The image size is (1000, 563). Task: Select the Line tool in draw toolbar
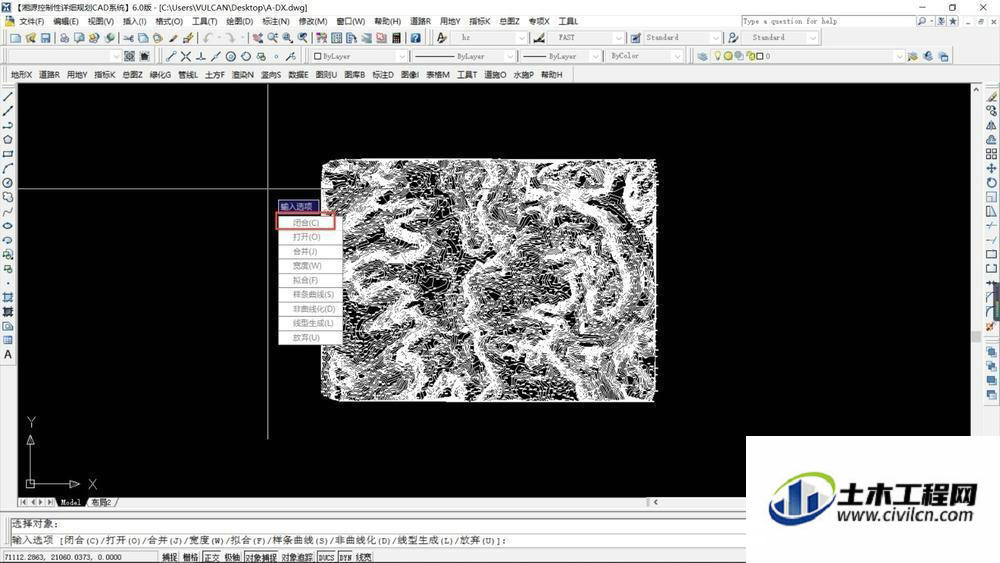(x=8, y=97)
